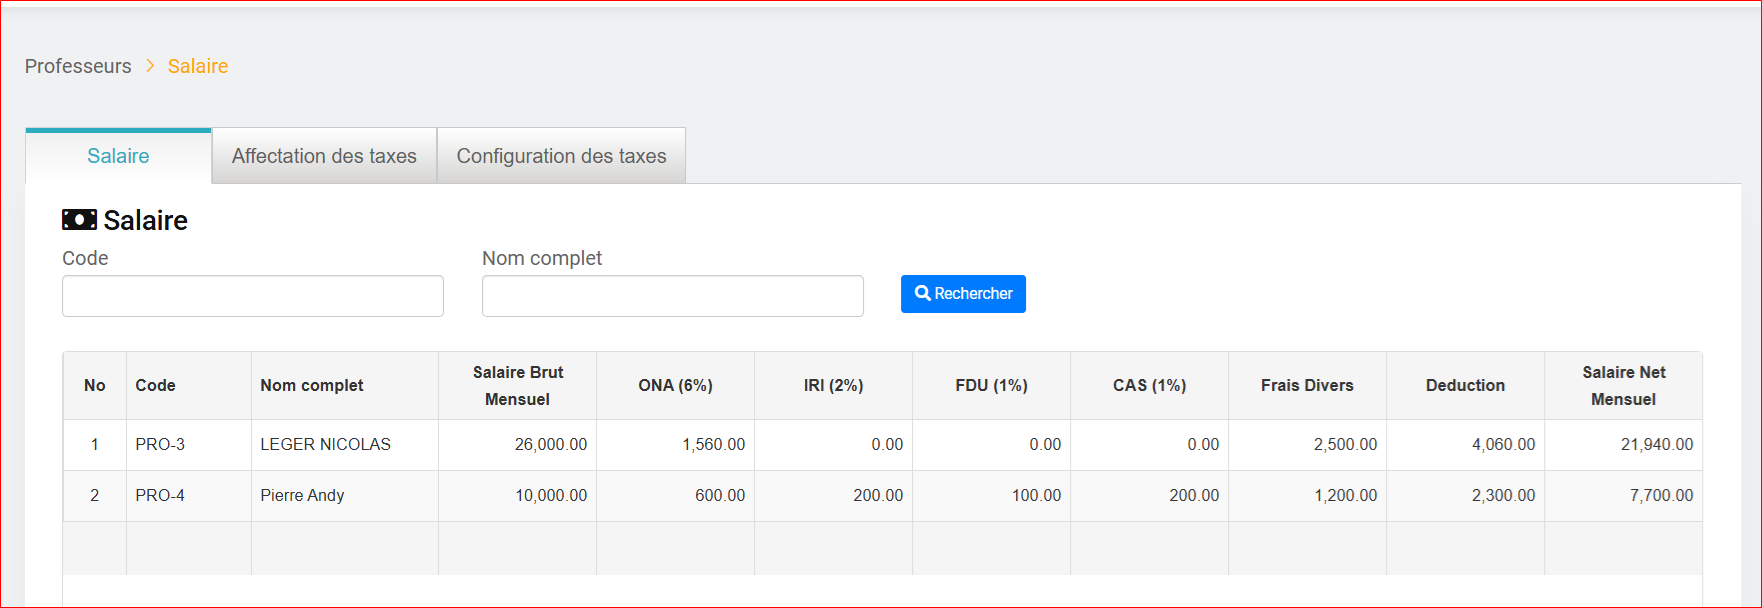Click the PRO-4 code cell

160,496
